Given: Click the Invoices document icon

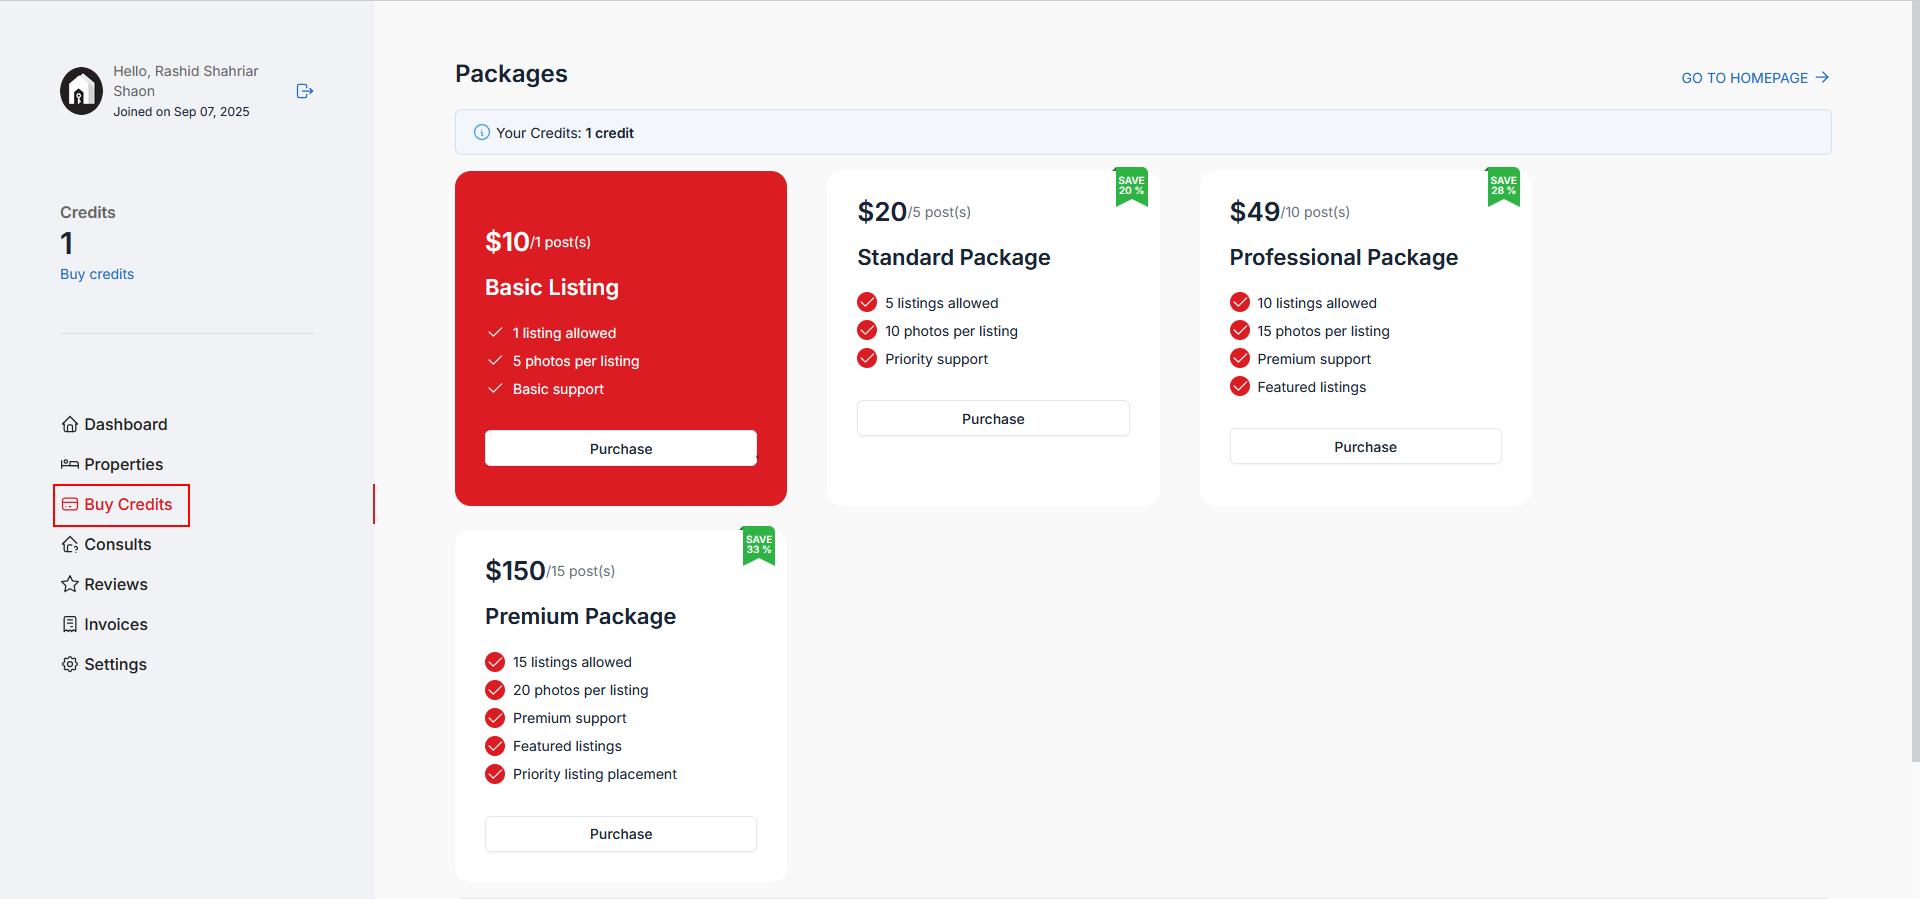Looking at the screenshot, I should pyautogui.click(x=70, y=624).
